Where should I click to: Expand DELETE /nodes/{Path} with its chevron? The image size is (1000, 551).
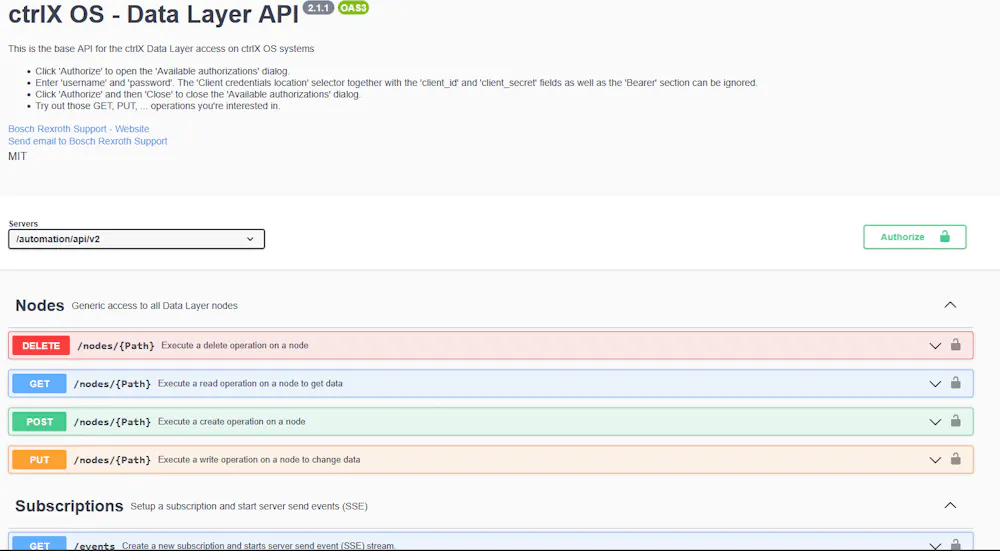point(935,346)
